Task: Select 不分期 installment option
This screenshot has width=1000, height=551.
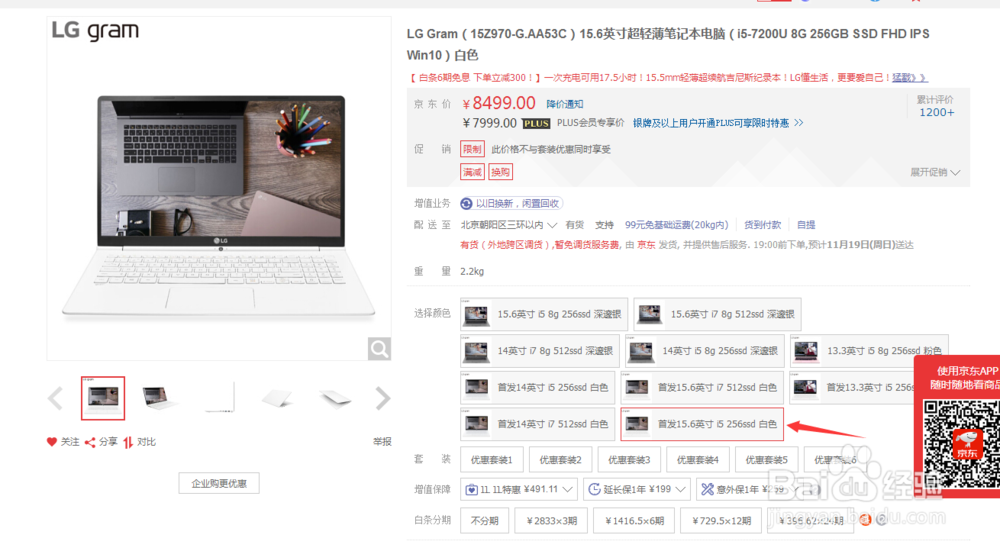Action: tap(485, 520)
